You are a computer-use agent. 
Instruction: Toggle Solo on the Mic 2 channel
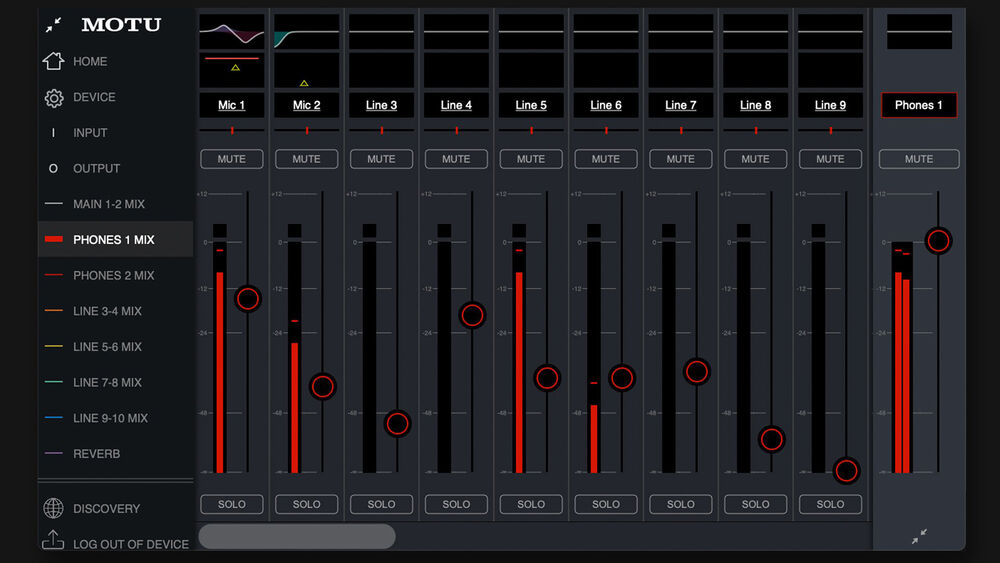pyautogui.click(x=306, y=504)
